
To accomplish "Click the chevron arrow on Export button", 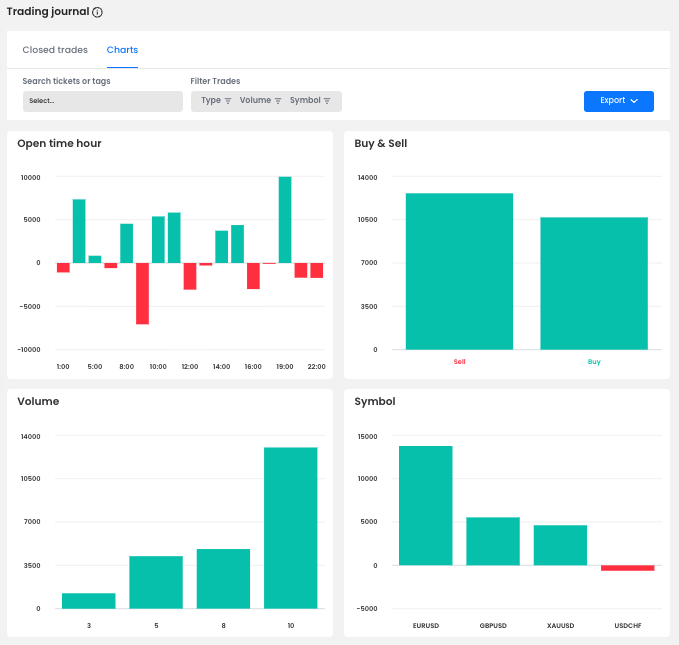I will [x=634, y=101].
